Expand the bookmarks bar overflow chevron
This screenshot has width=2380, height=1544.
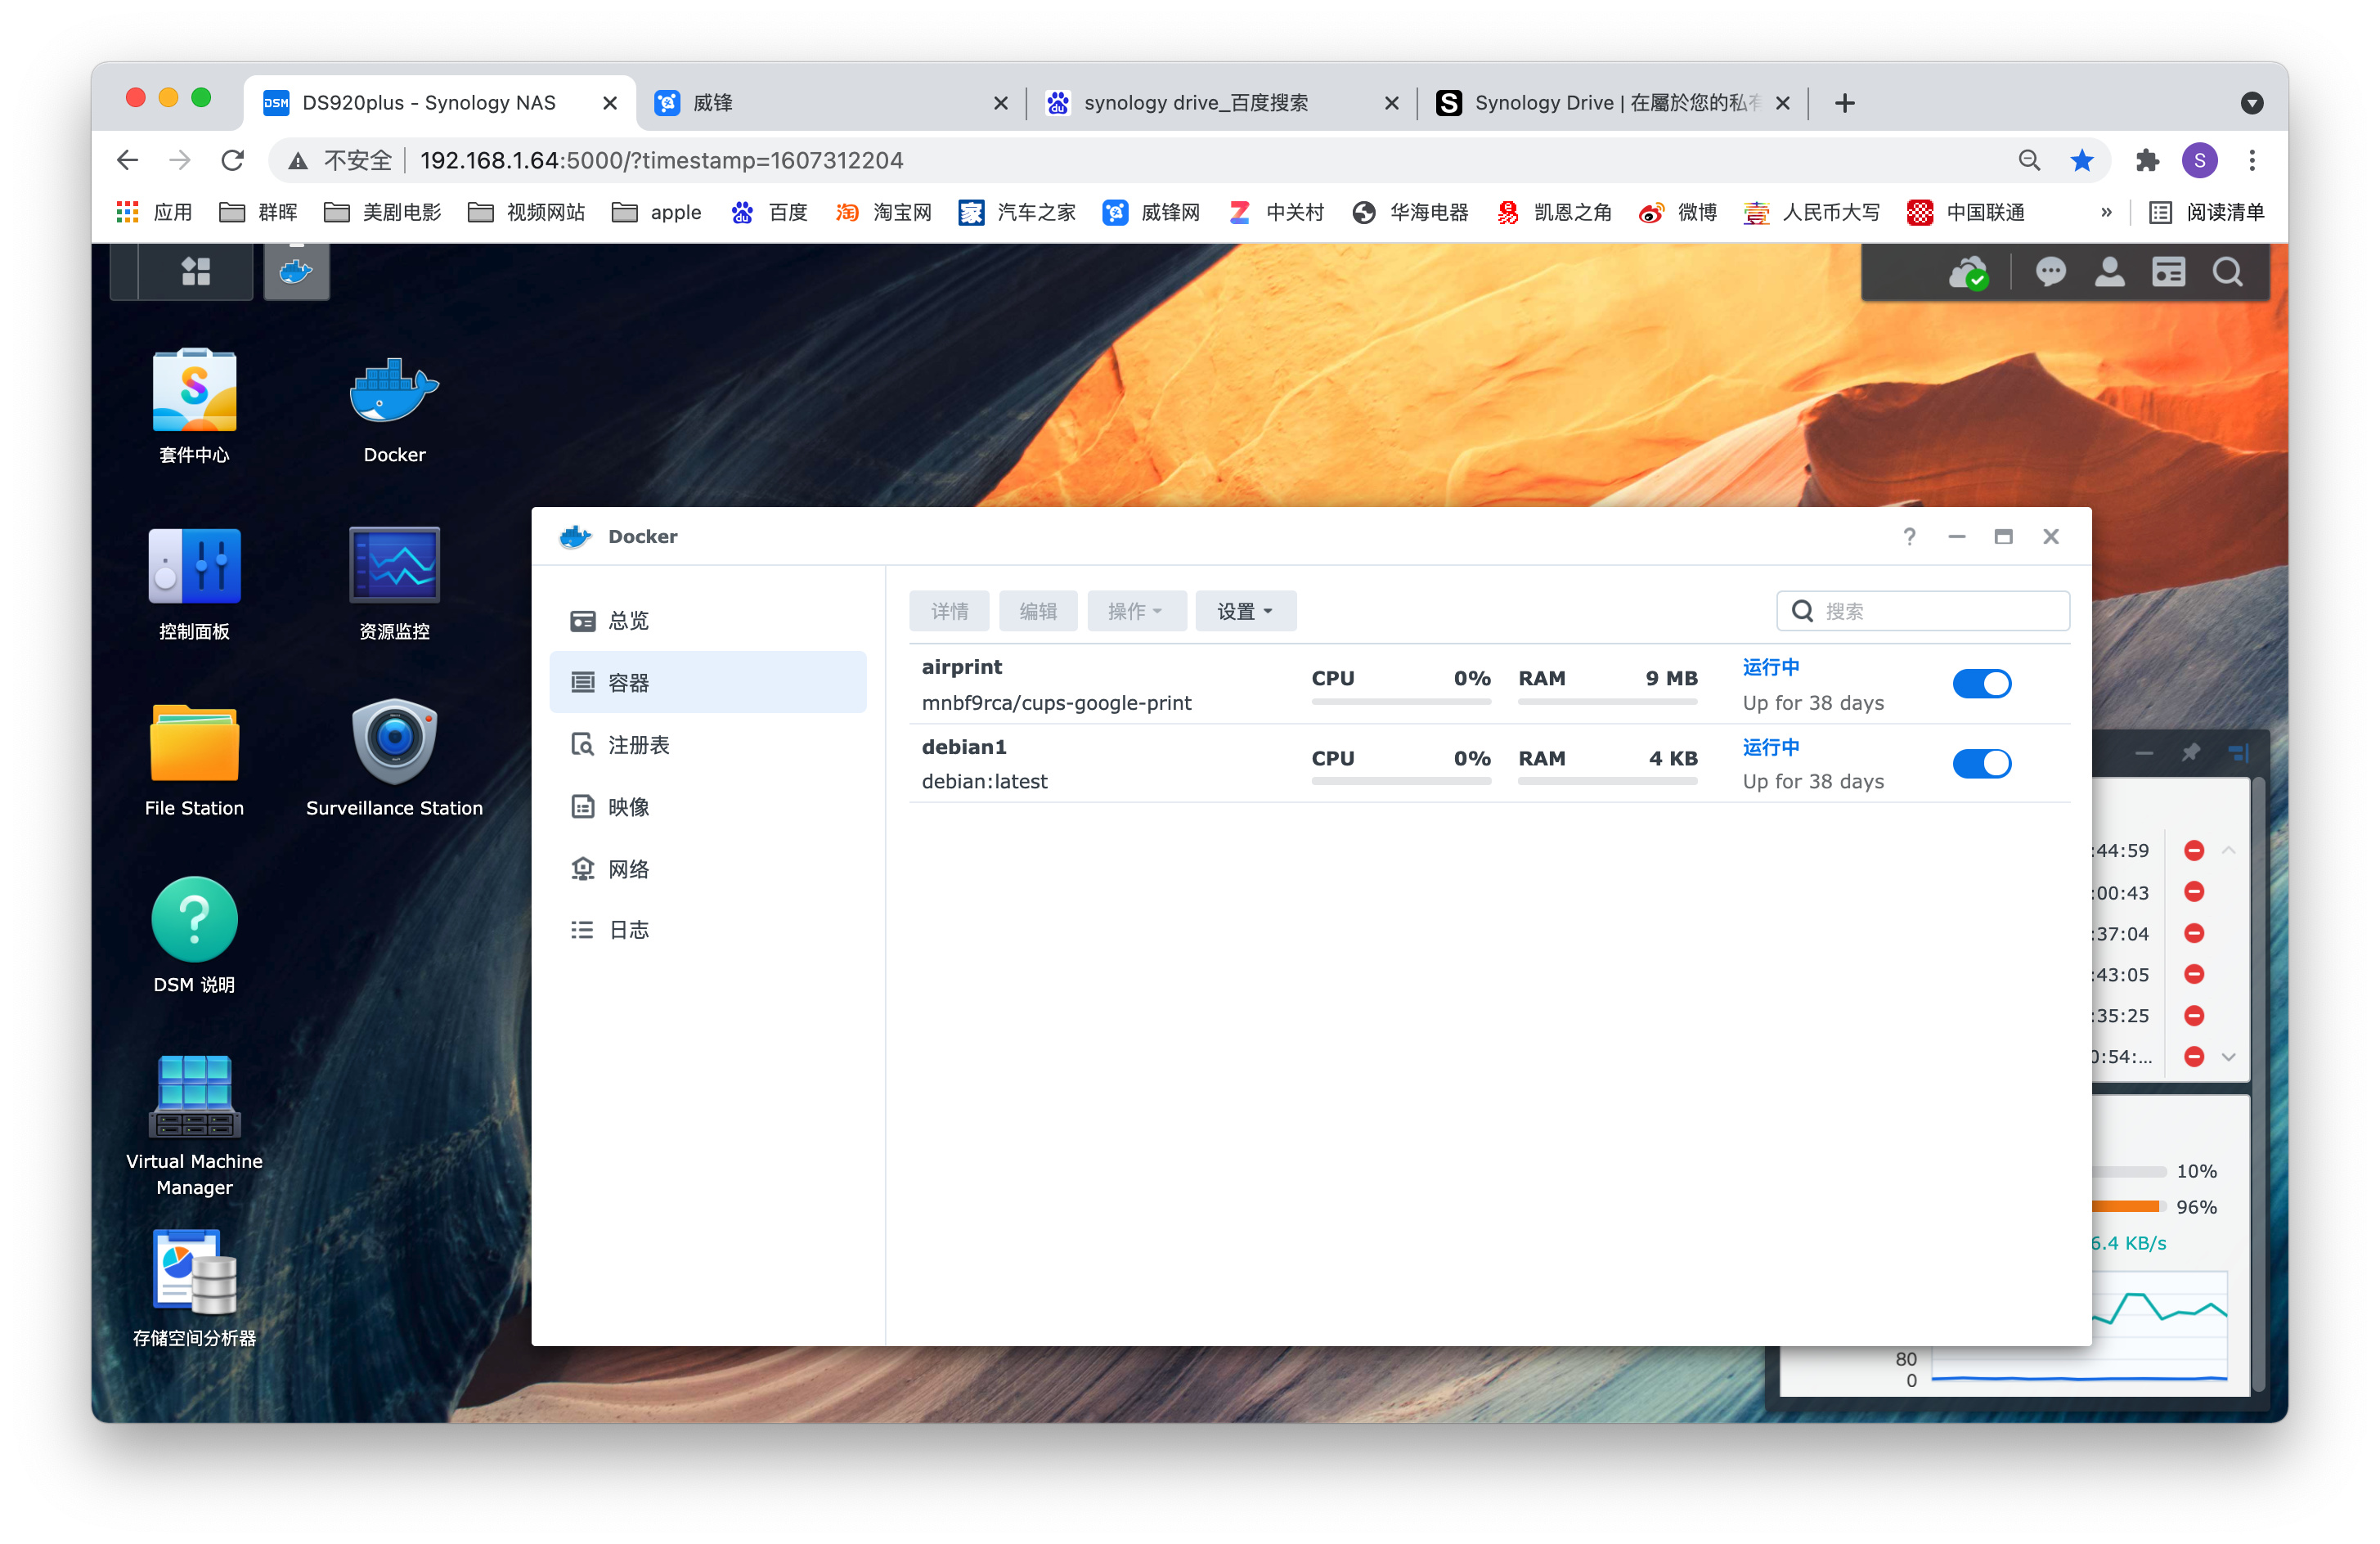[x=2106, y=212]
